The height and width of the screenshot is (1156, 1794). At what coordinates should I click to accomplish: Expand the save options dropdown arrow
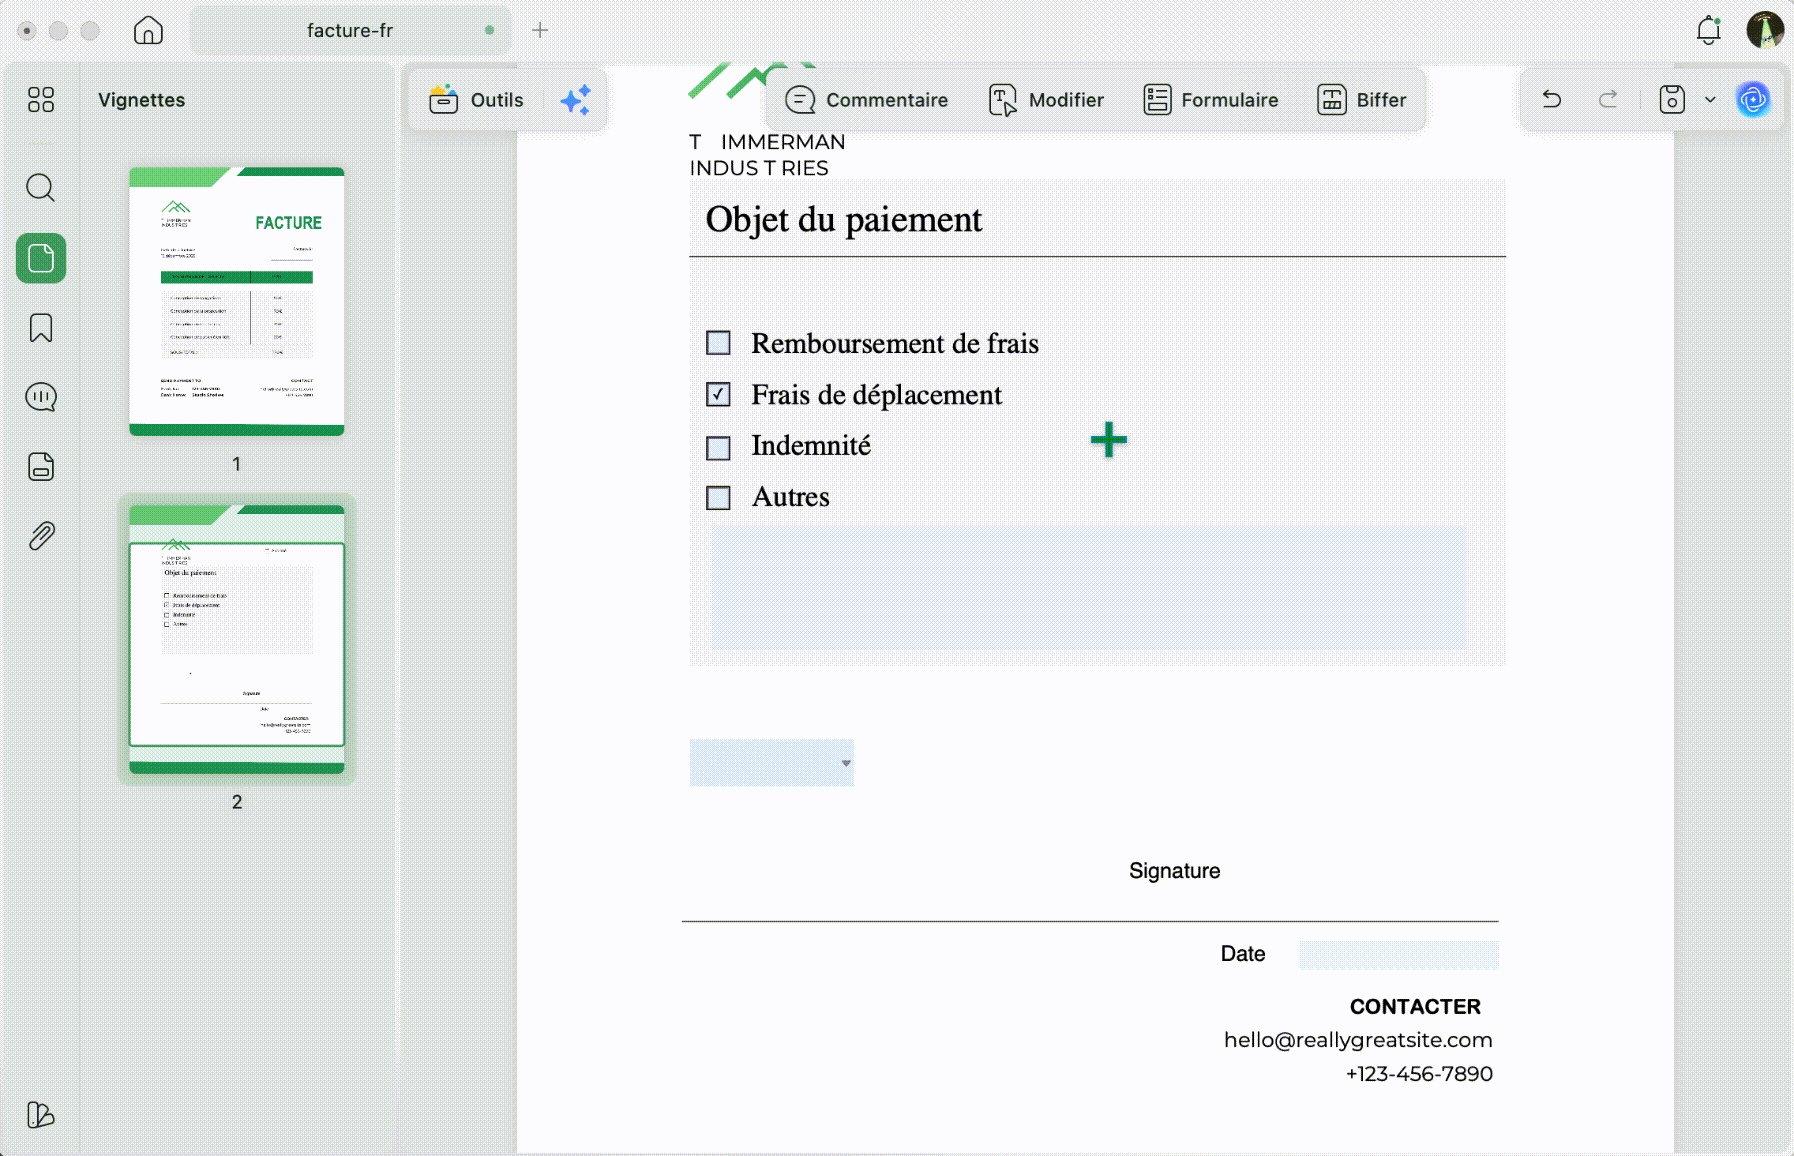point(1710,99)
